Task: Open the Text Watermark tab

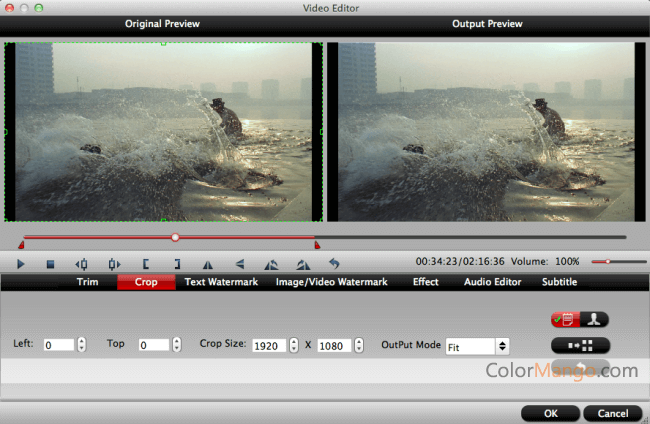Action: click(221, 282)
